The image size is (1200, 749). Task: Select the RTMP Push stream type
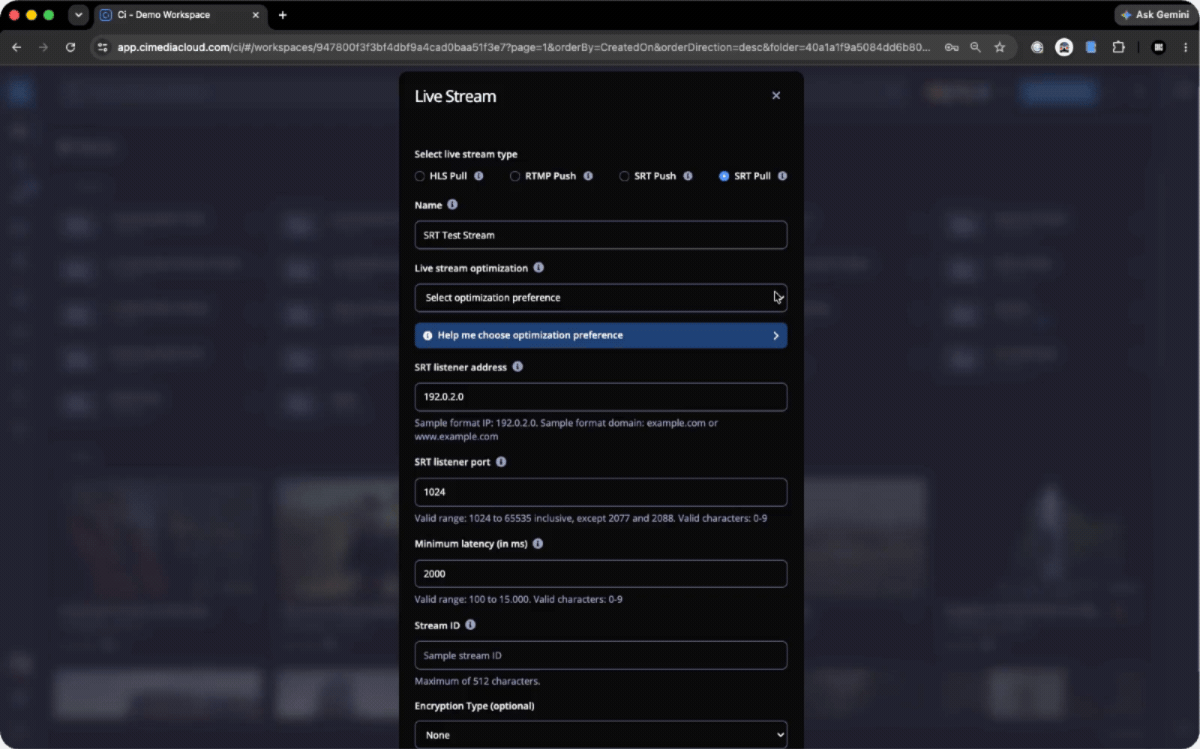515,176
